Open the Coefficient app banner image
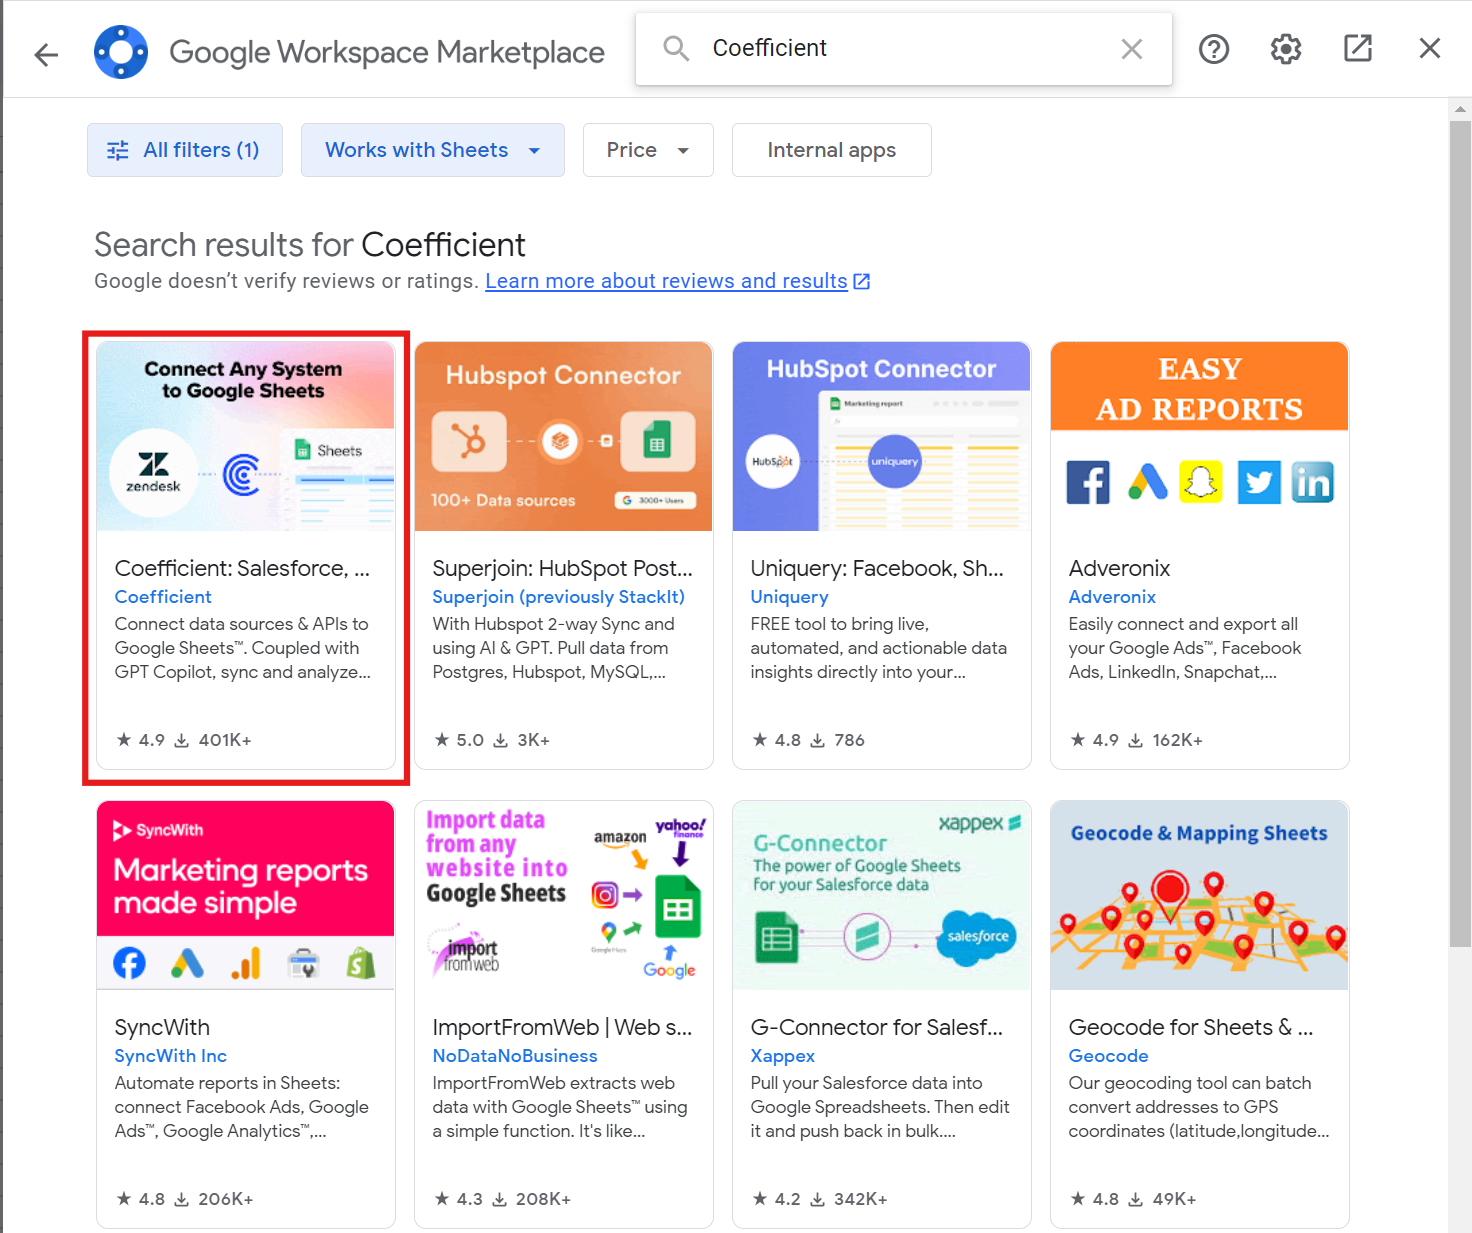 click(x=246, y=436)
